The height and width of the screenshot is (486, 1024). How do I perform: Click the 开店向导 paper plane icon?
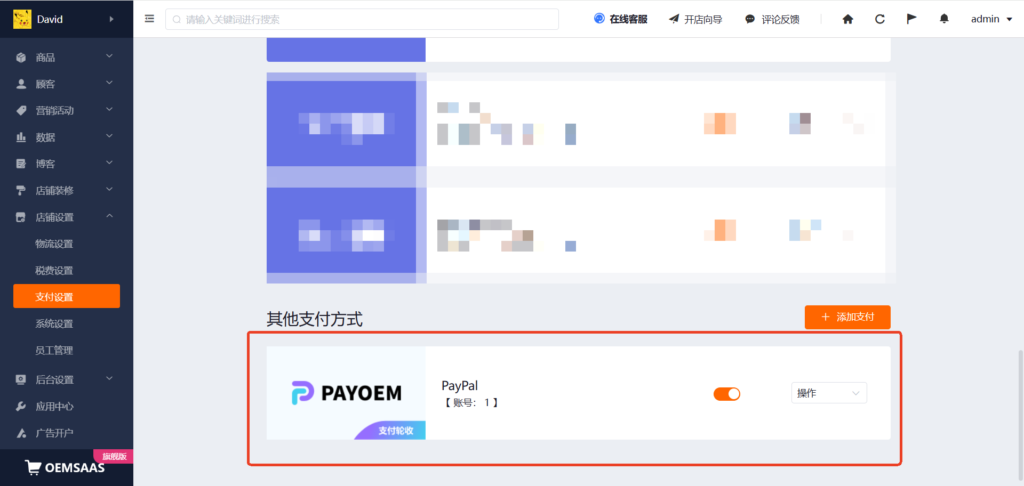click(x=674, y=19)
